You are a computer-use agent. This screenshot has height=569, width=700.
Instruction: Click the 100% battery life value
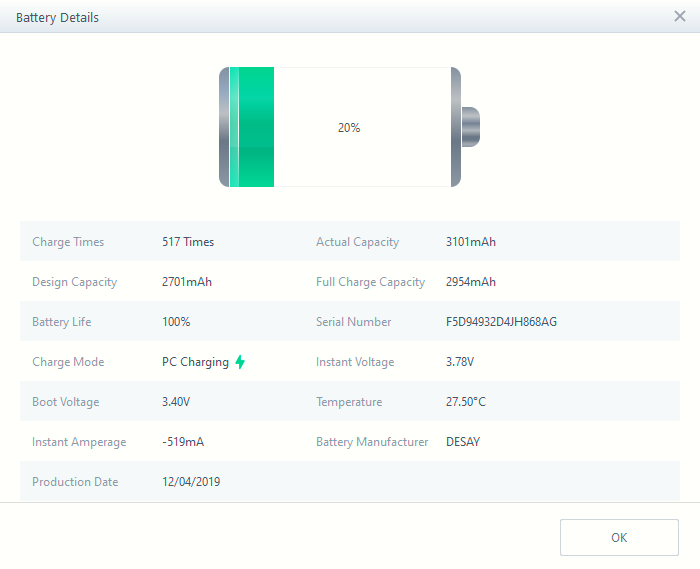click(x=176, y=322)
